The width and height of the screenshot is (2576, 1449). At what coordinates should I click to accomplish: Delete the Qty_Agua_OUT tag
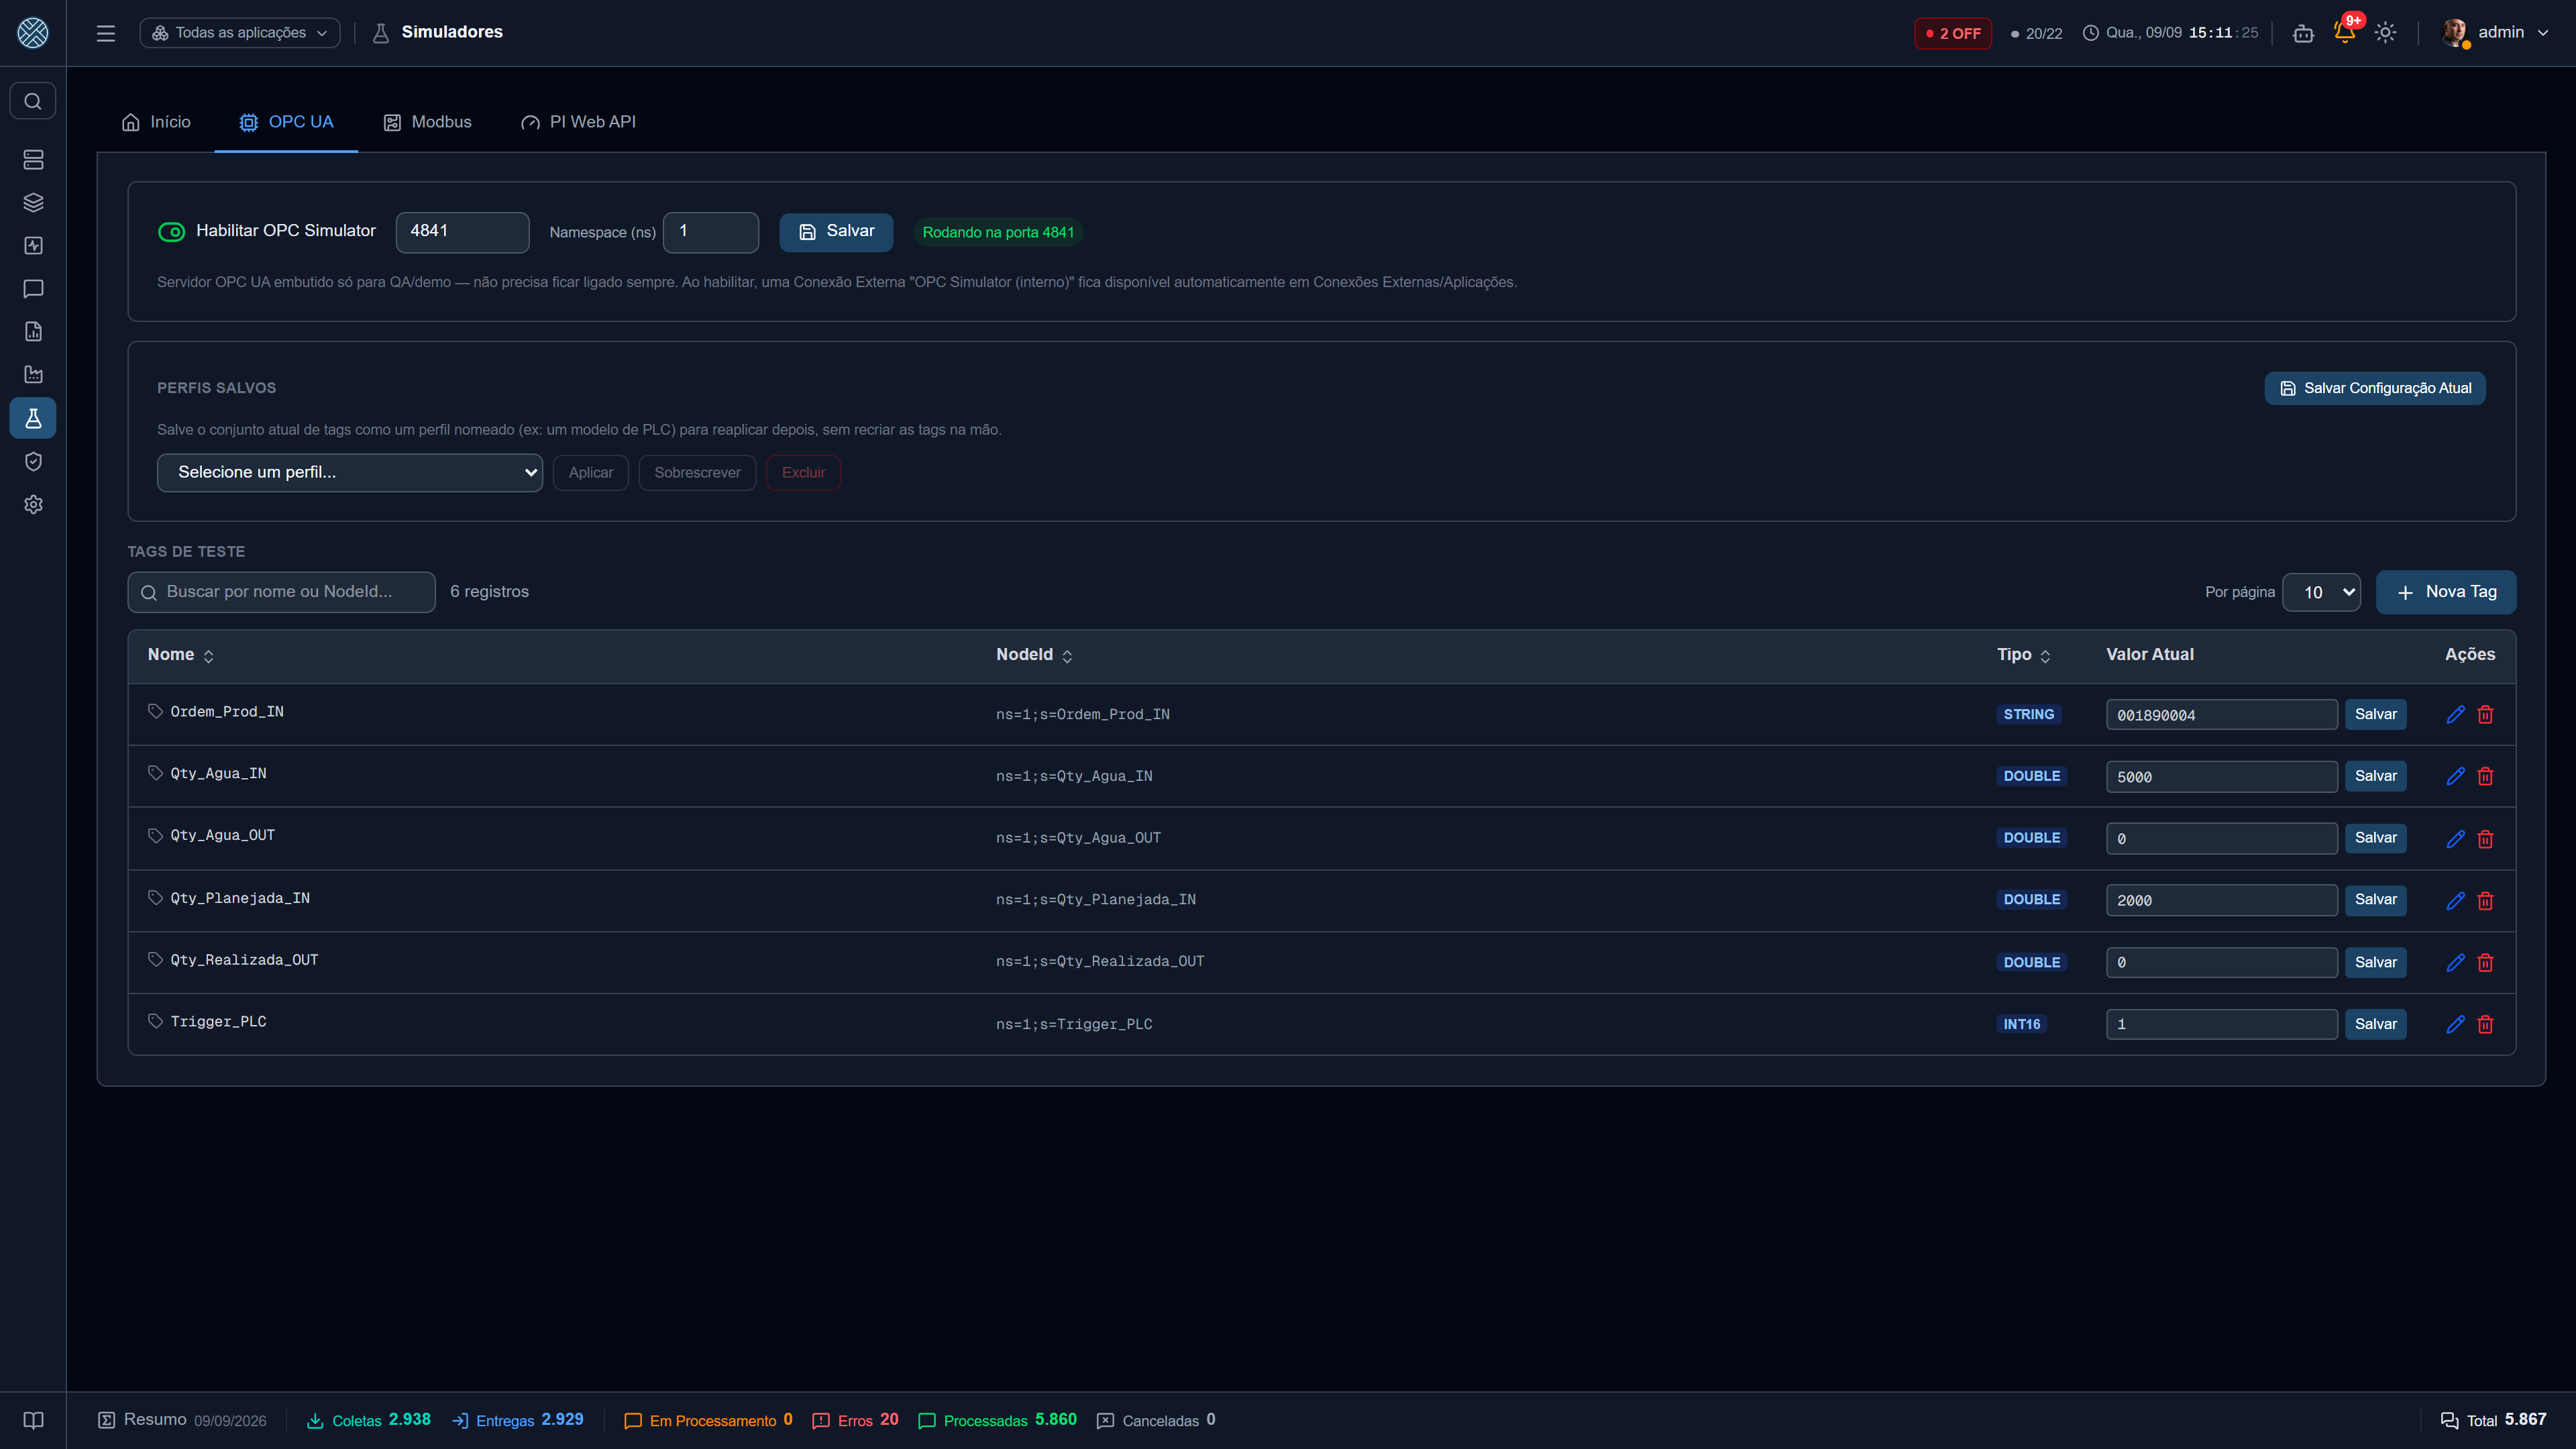click(2485, 838)
